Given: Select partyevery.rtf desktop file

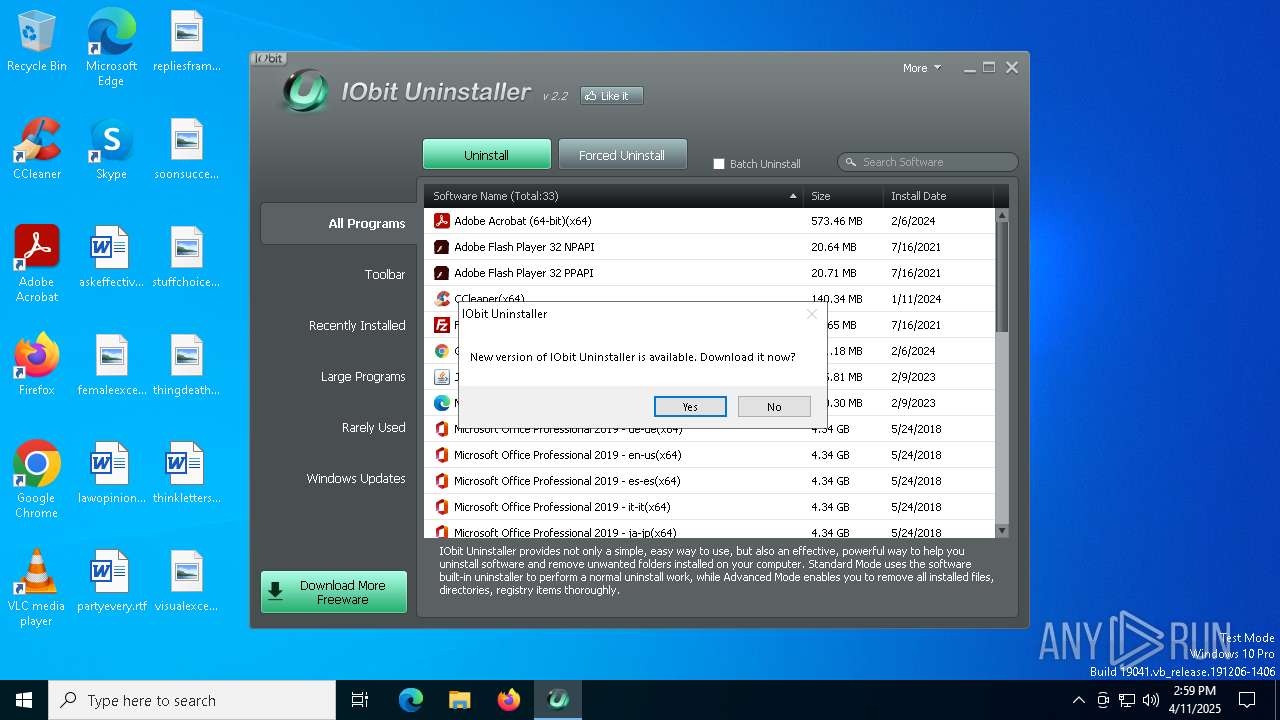Looking at the screenshot, I should coord(111,581).
